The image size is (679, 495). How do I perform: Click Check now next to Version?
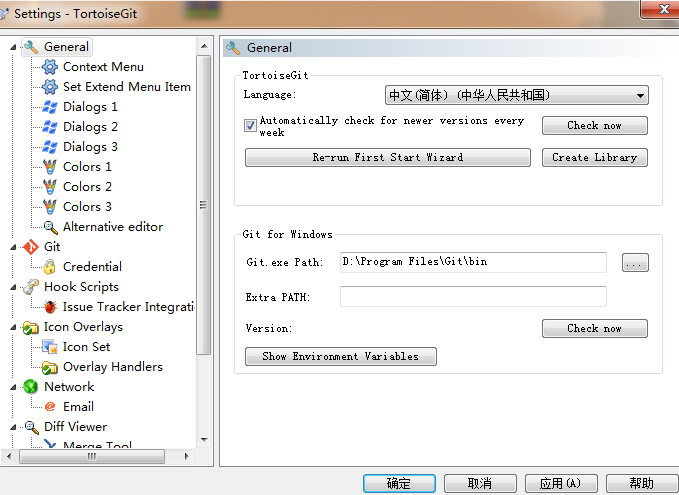(595, 328)
